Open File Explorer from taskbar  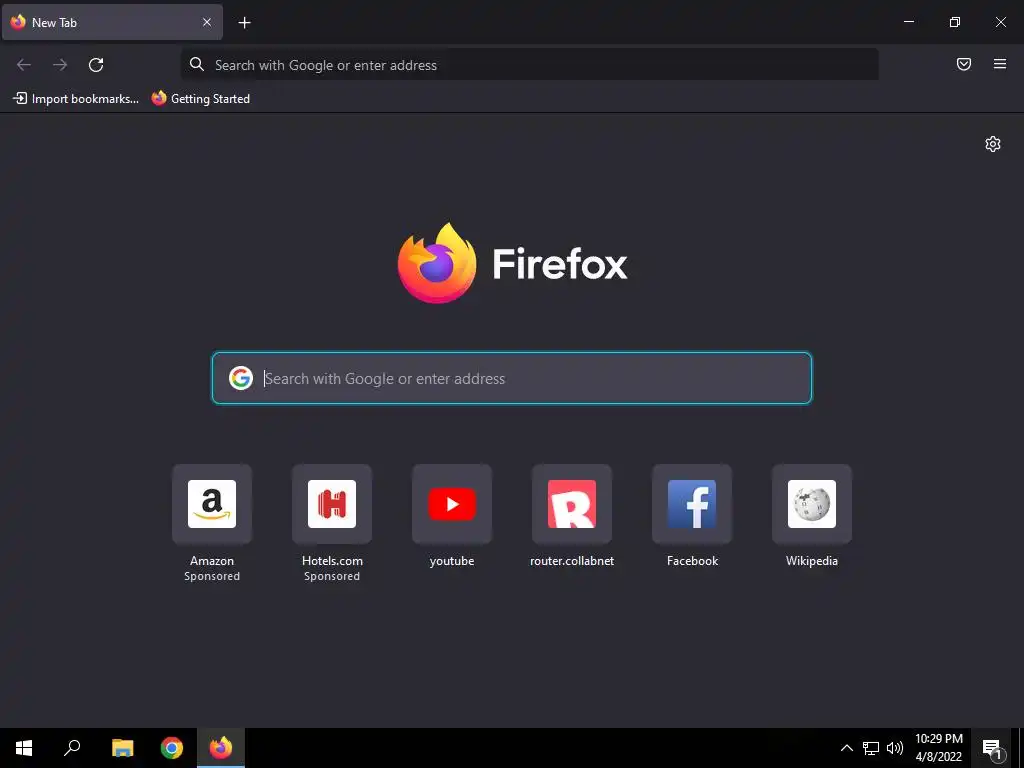click(123, 748)
